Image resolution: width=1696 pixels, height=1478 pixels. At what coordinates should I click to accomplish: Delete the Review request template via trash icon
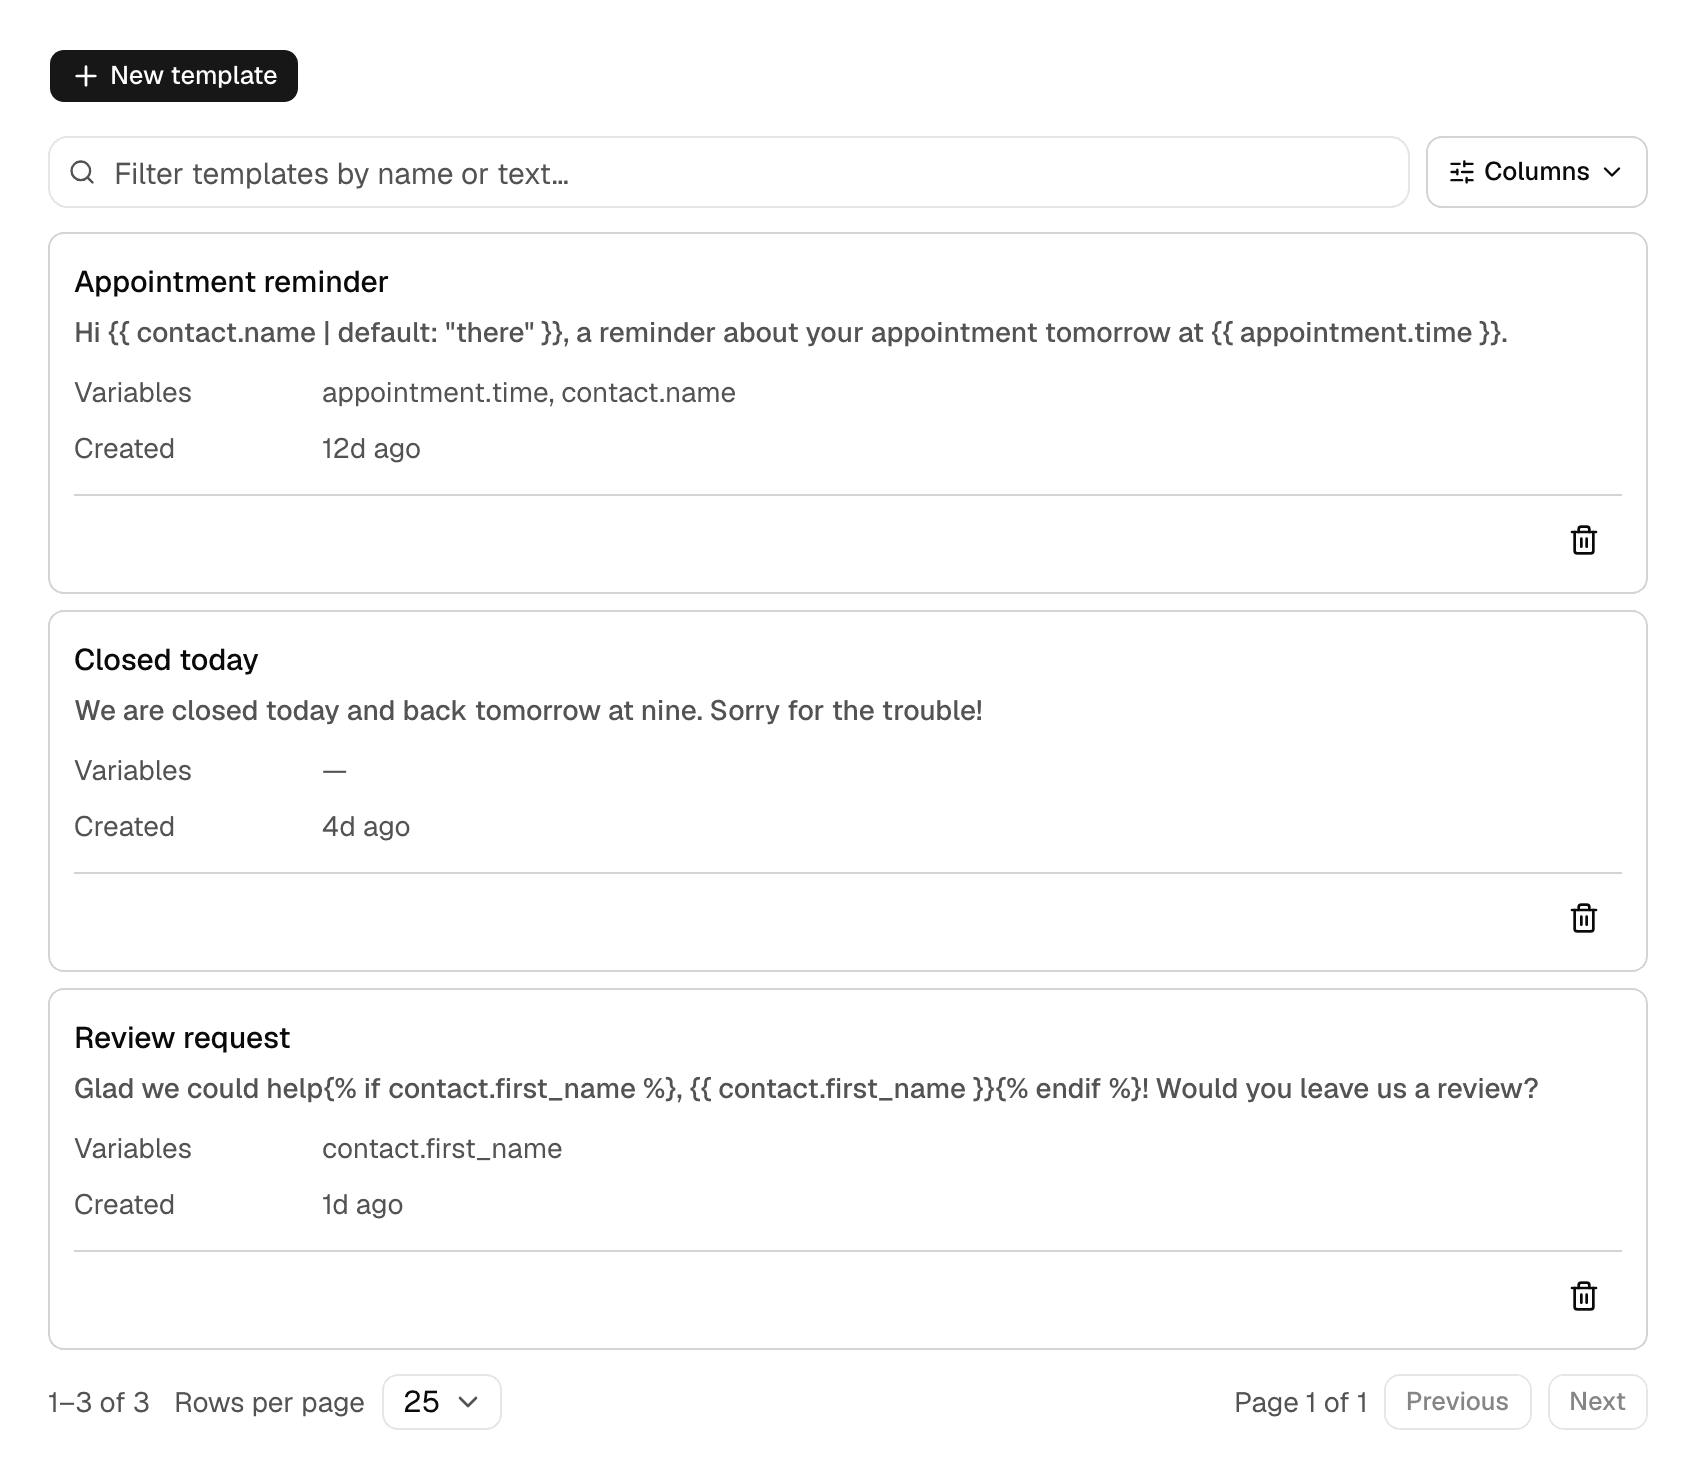click(x=1583, y=1296)
